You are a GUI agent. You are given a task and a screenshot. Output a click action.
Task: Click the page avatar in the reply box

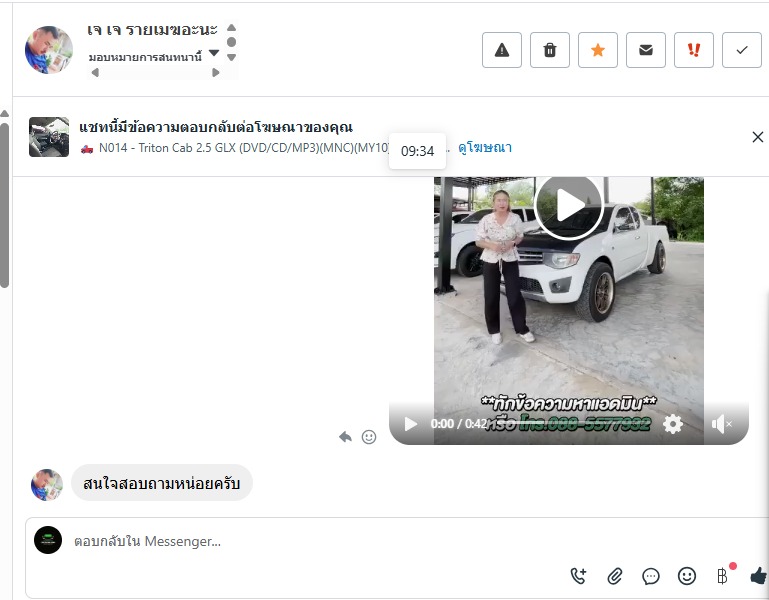coord(48,540)
